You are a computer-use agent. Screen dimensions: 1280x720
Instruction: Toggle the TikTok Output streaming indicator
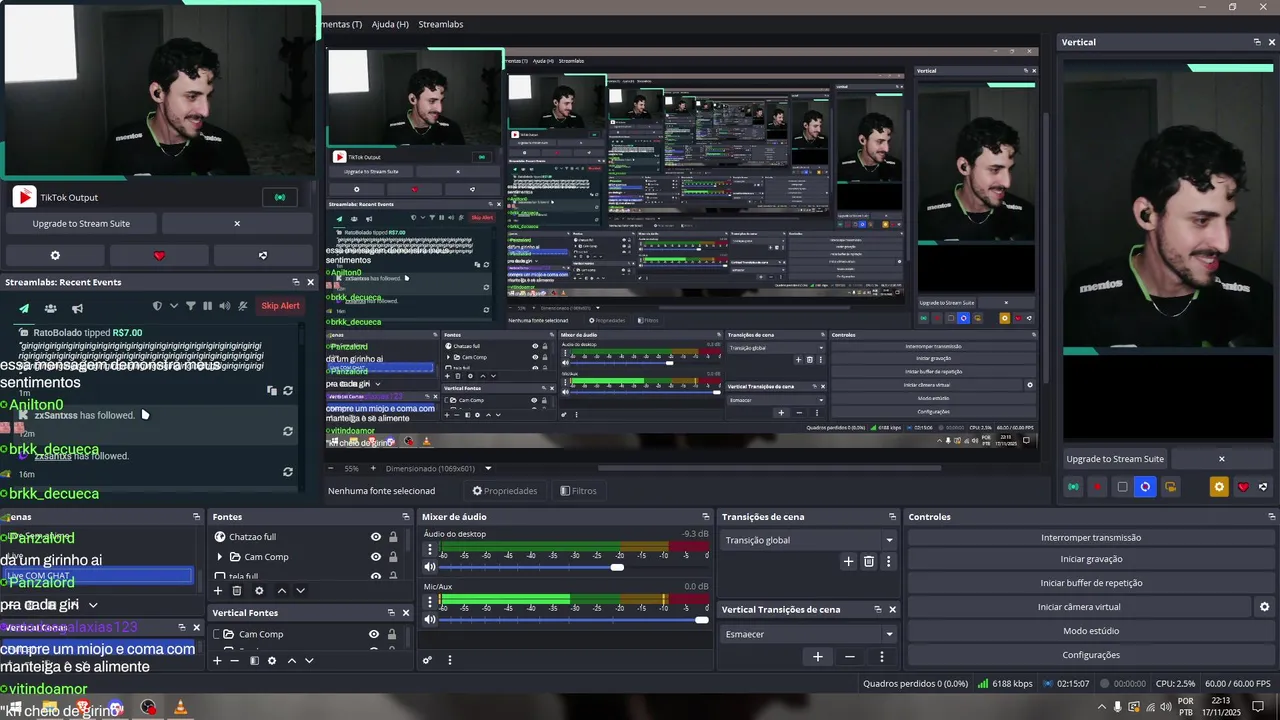pos(280,197)
